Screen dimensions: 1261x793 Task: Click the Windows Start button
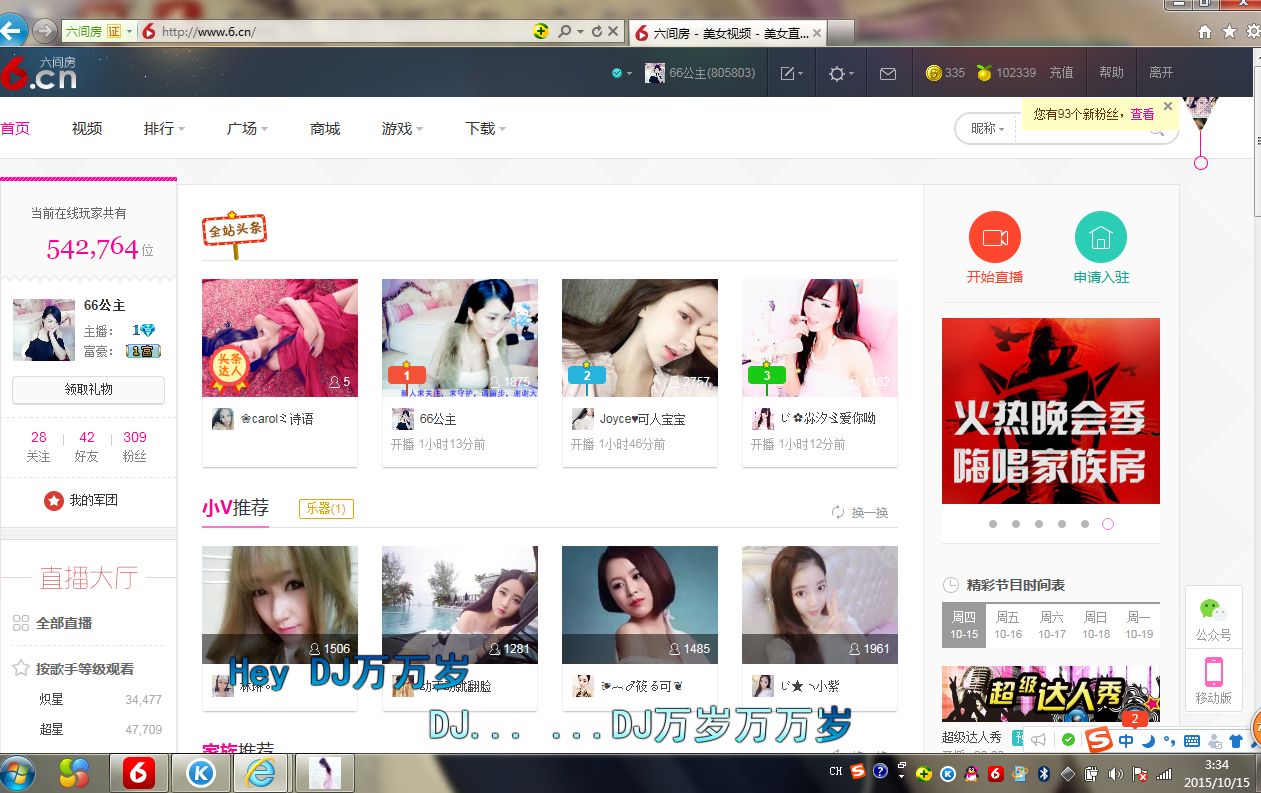(x=17, y=773)
